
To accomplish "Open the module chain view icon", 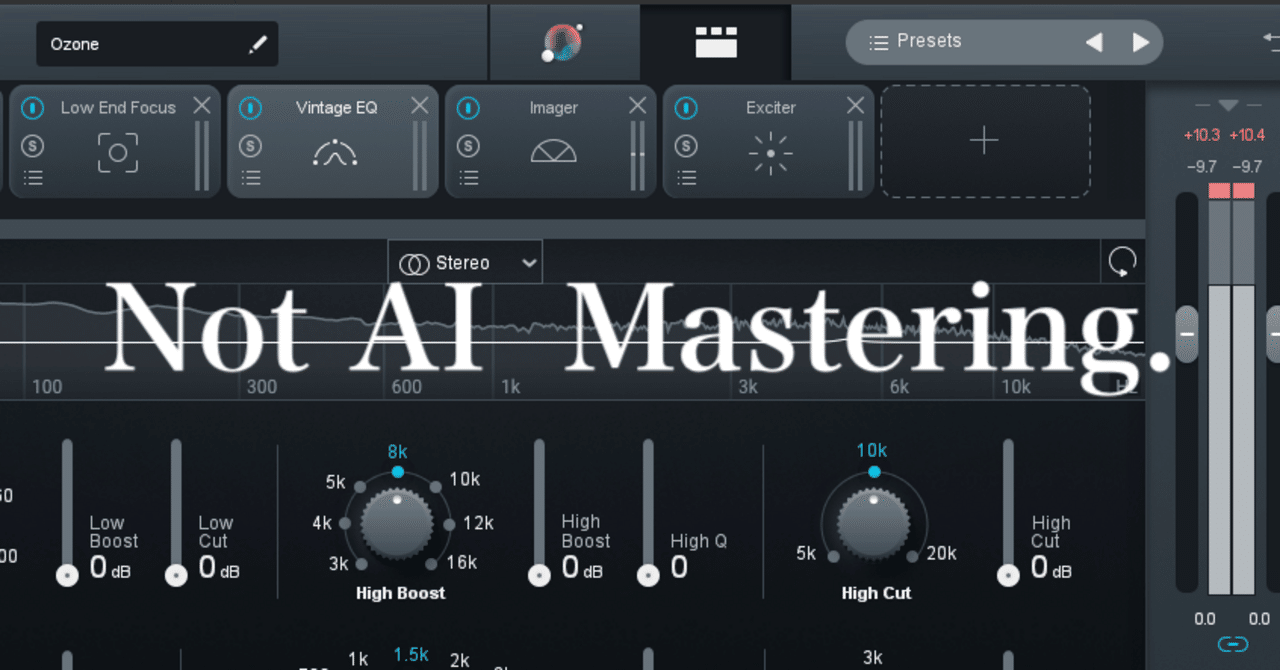I will tap(716, 42).
